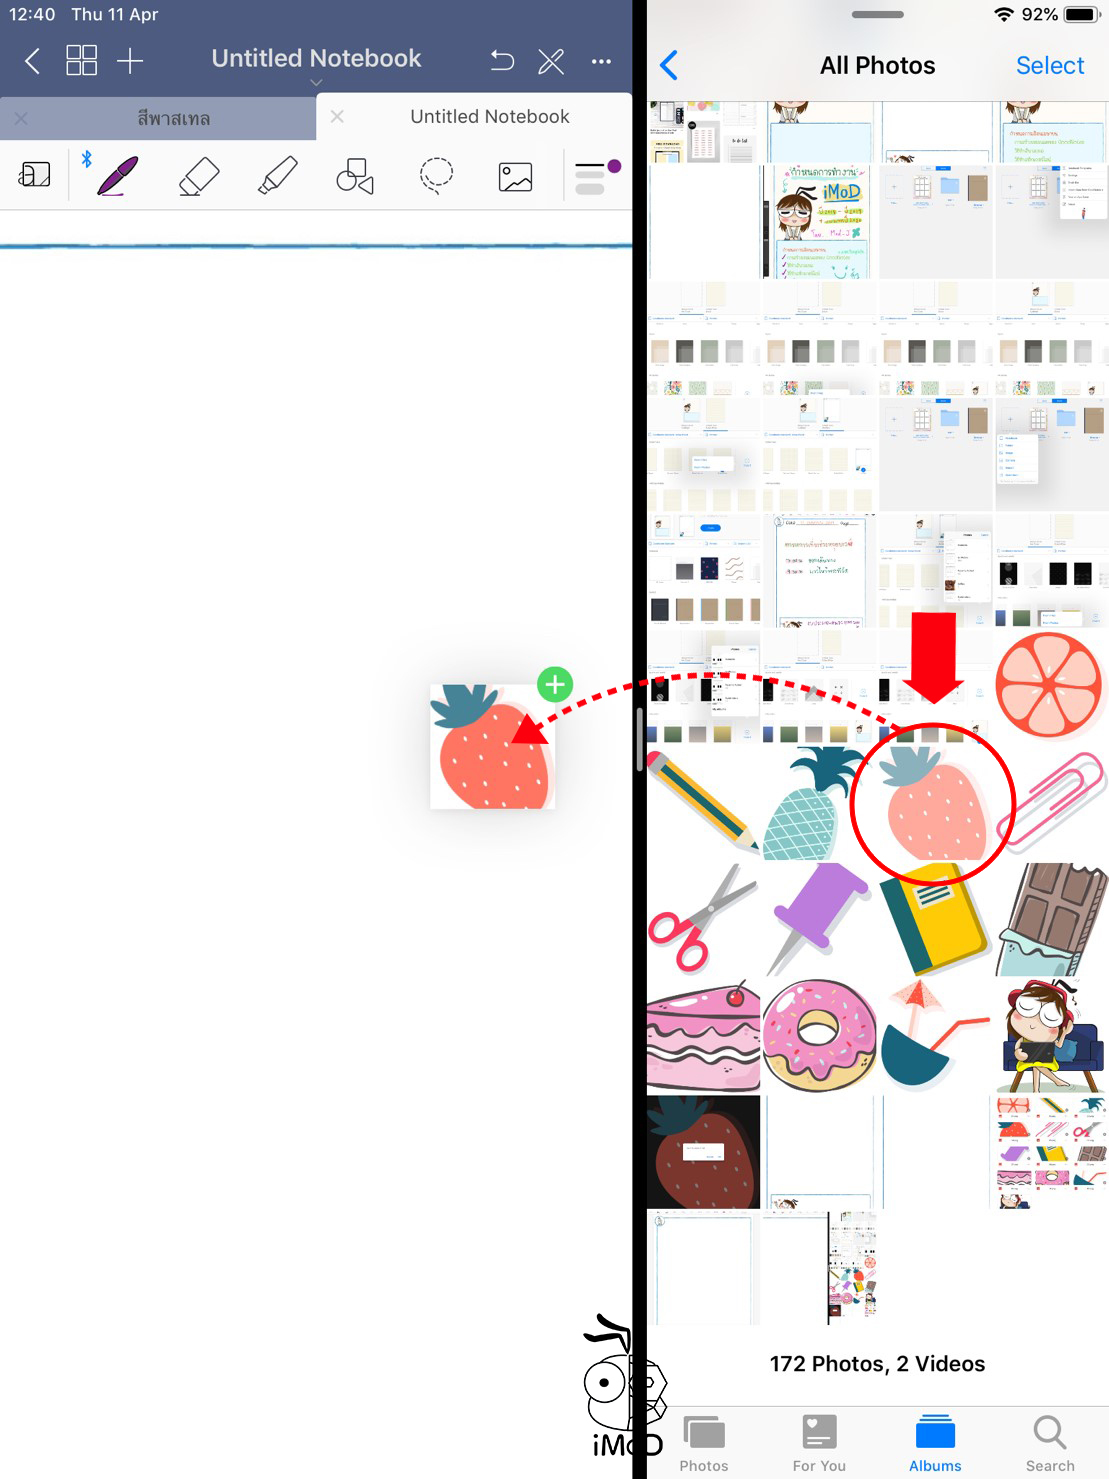Add a new page with plus icon
This screenshot has width=1109, height=1479.
click(130, 61)
